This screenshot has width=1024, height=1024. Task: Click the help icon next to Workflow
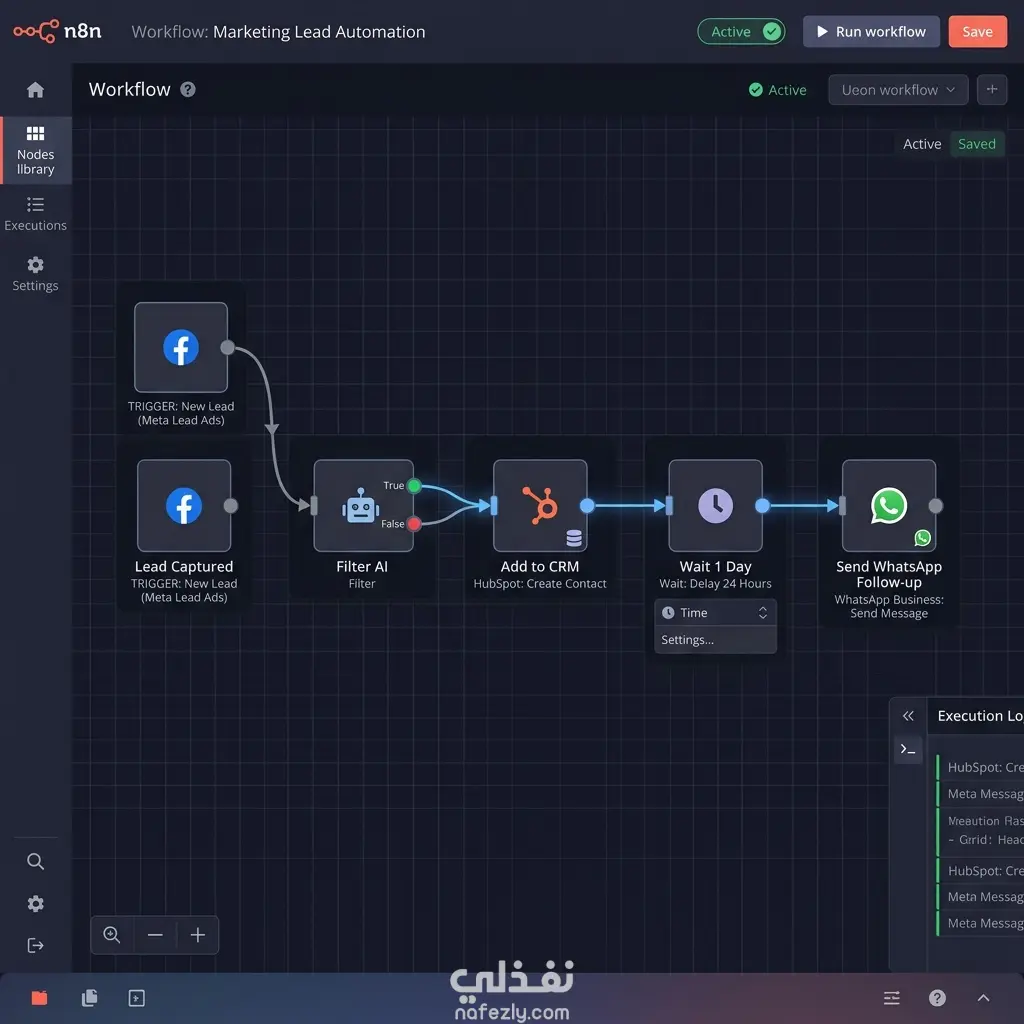(188, 89)
